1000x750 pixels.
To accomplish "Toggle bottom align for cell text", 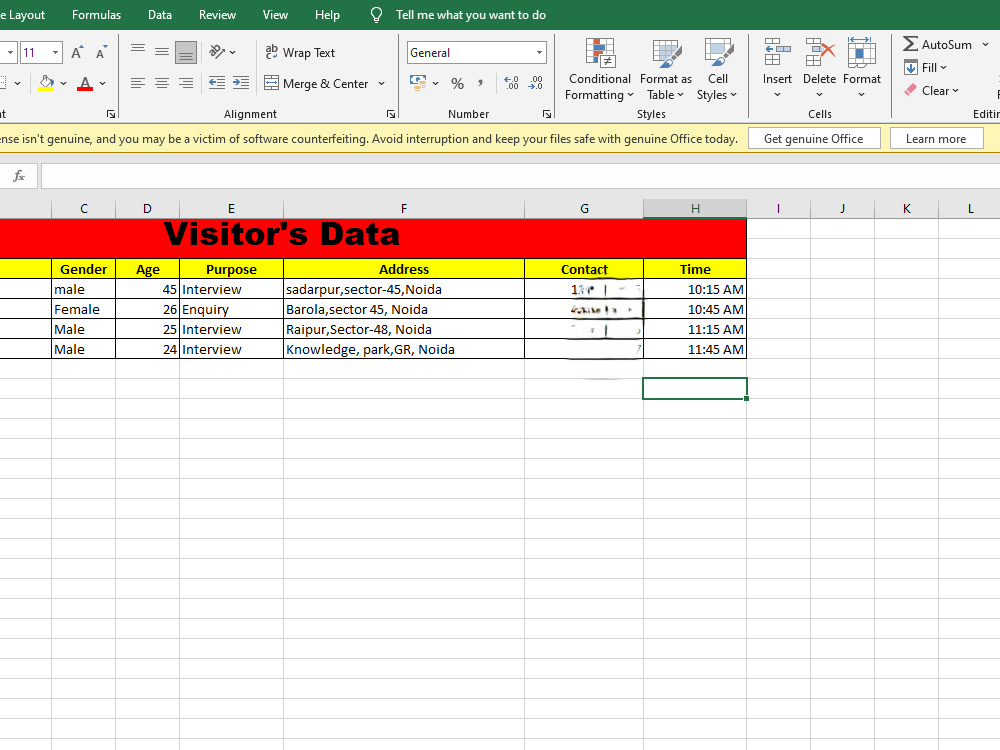I will point(186,52).
